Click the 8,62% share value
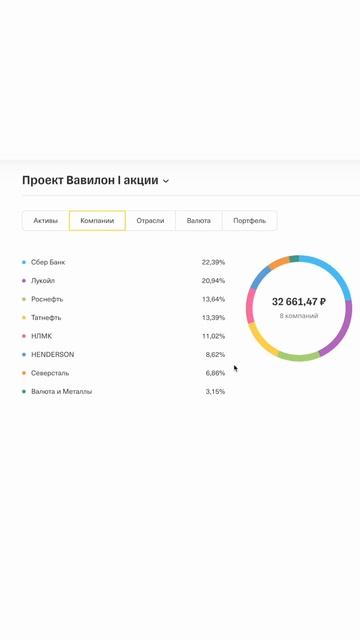This screenshot has height=640, width=360. pyautogui.click(x=215, y=355)
